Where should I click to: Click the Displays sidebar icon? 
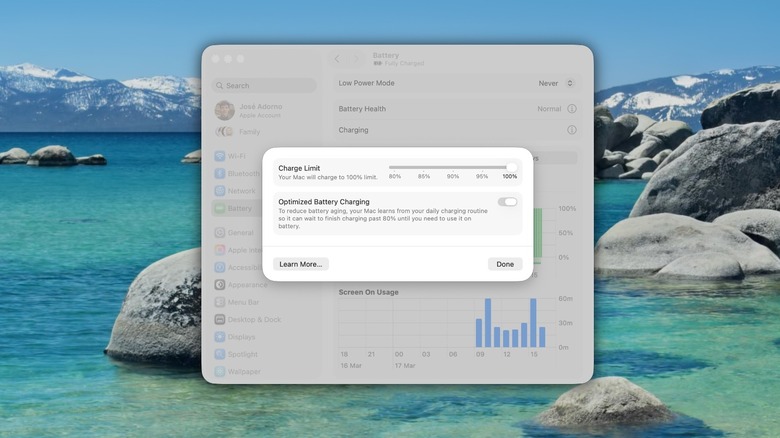click(x=220, y=337)
